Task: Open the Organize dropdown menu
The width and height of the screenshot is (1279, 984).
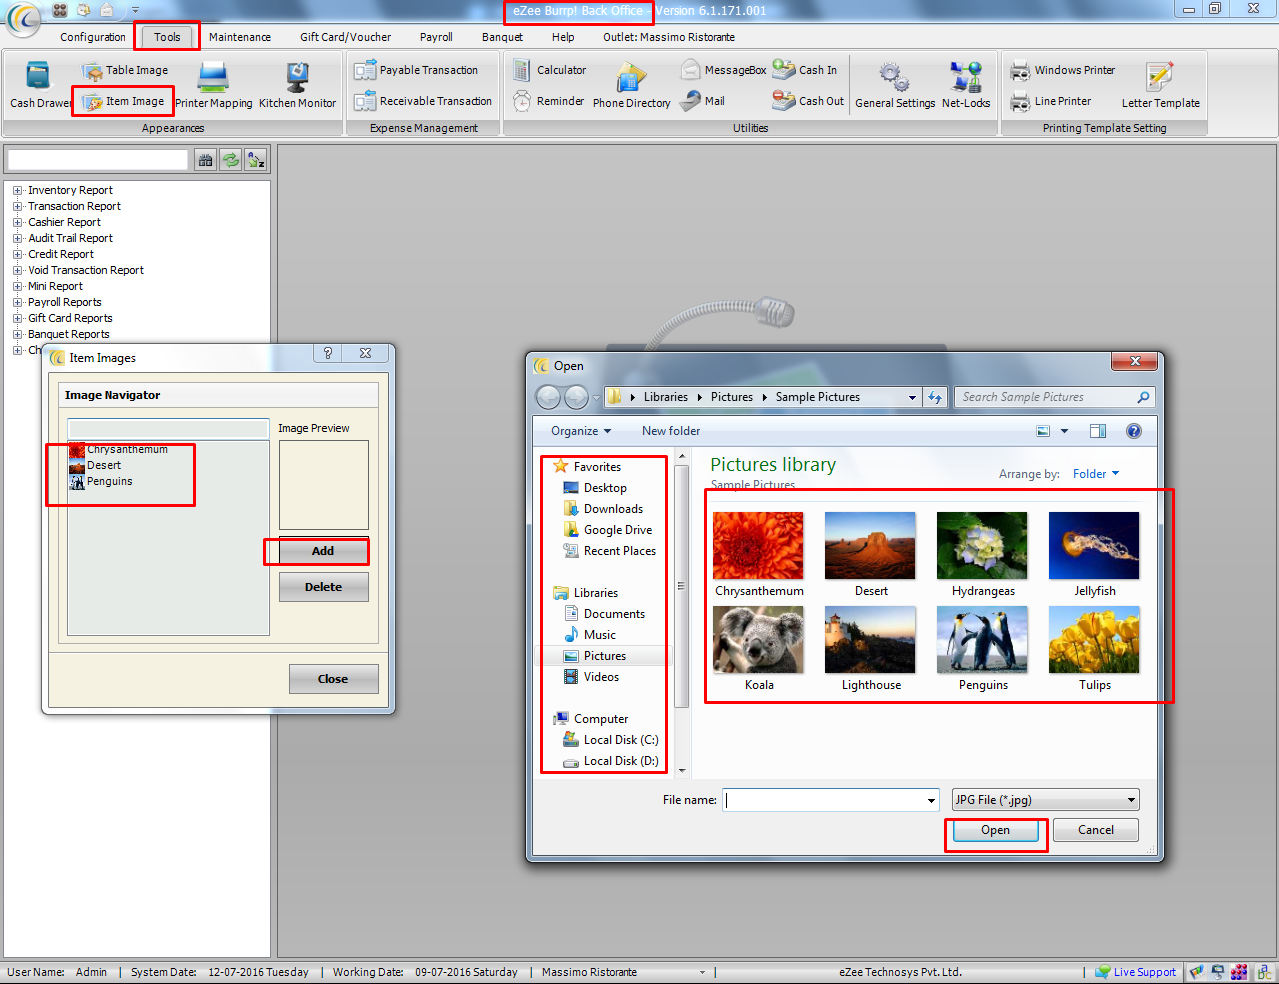Action: click(580, 431)
